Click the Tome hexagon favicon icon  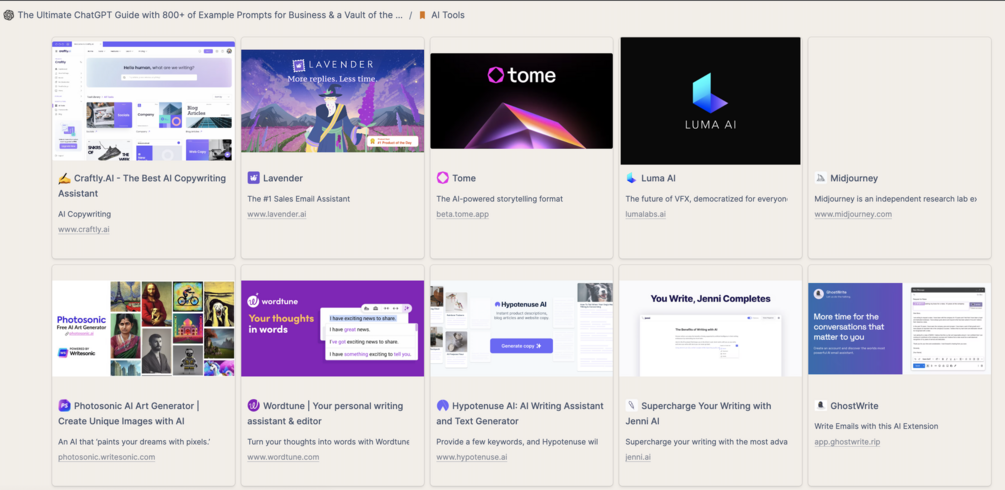coord(442,178)
